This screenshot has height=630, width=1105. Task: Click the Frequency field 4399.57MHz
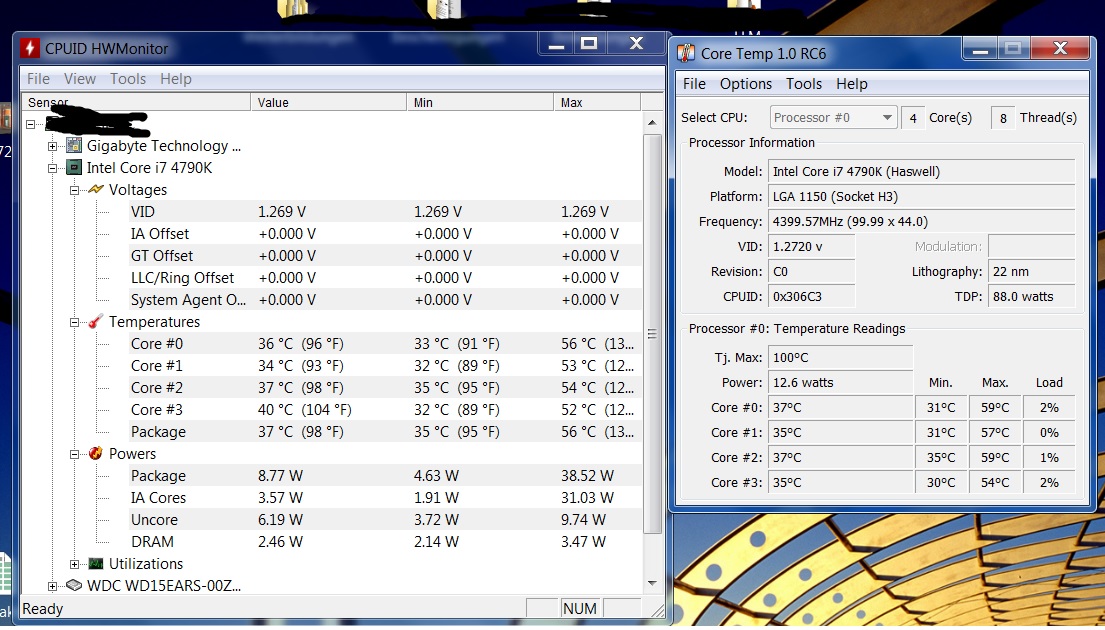pyautogui.click(x=922, y=221)
